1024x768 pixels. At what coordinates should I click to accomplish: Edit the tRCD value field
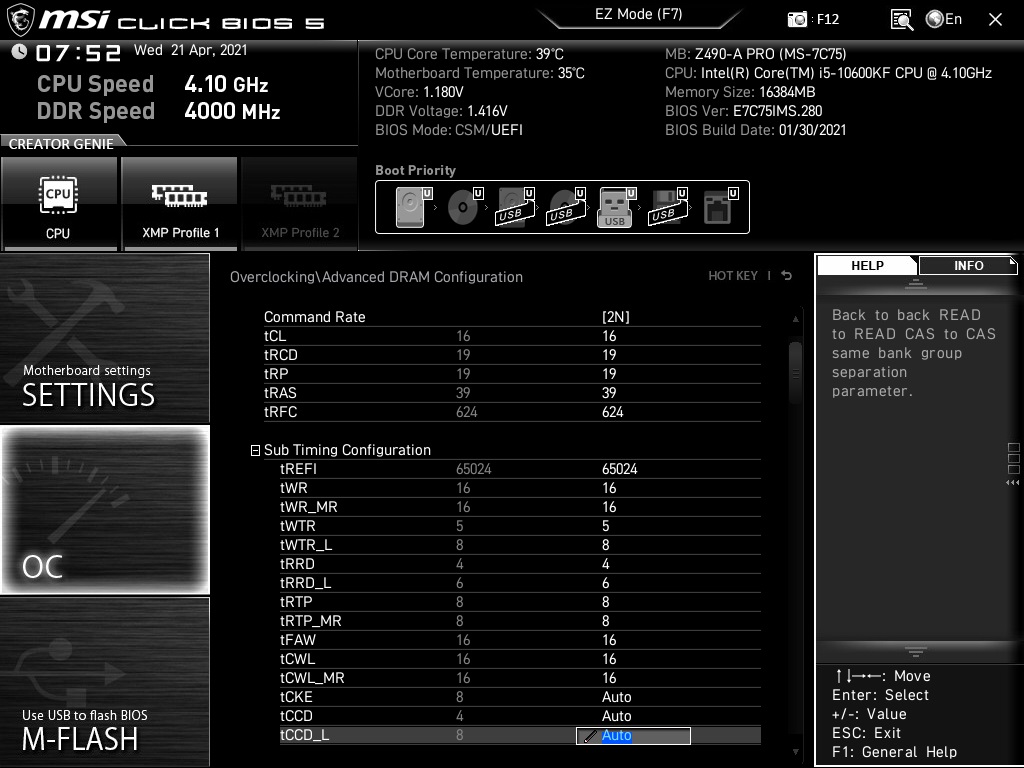[609, 355]
